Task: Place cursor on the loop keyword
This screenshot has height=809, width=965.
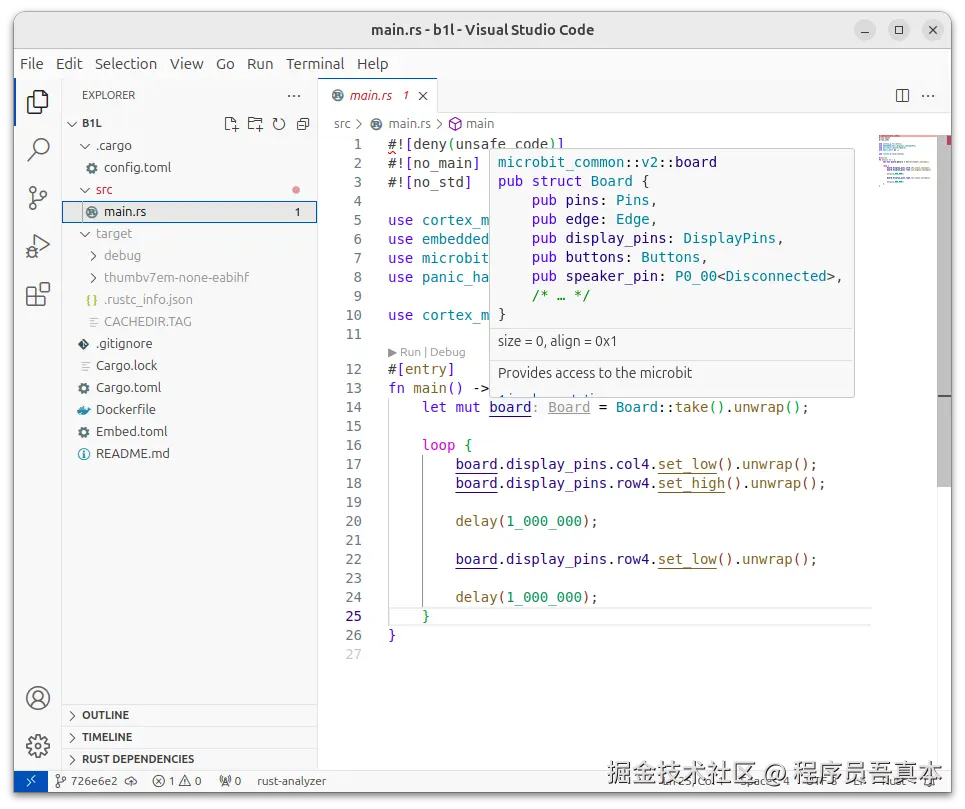Action: click(x=438, y=445)
